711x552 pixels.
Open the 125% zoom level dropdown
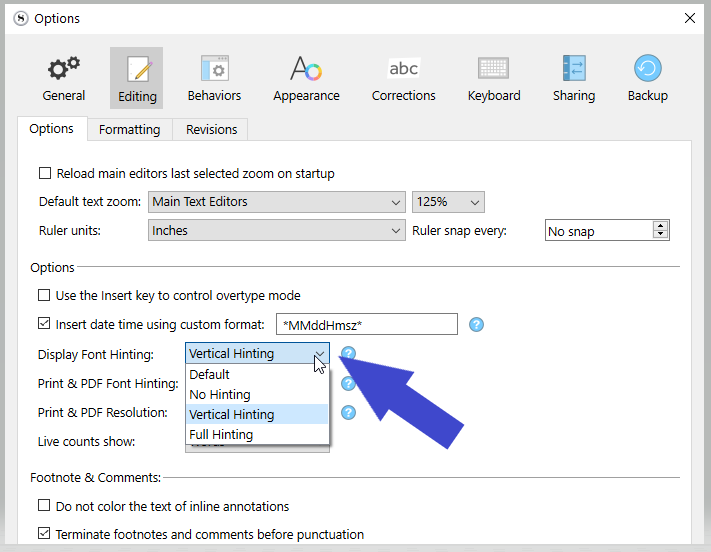click(x=448, y=202)
